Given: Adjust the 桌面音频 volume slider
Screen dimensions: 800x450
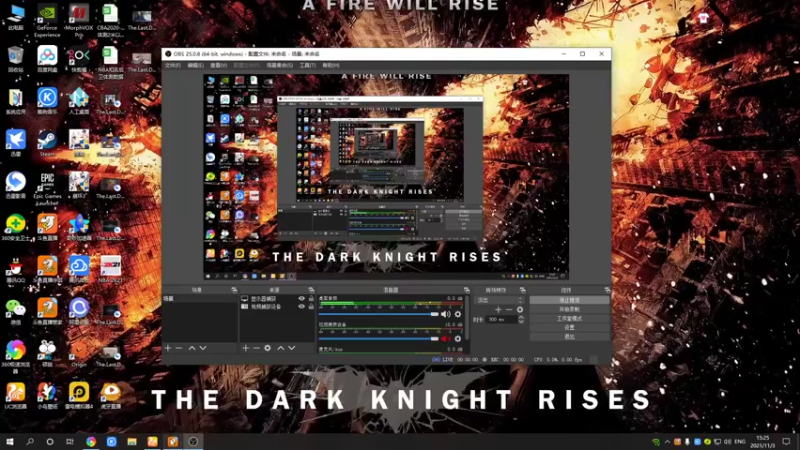Looking at the screenshot, I should (x=379, y=314).
